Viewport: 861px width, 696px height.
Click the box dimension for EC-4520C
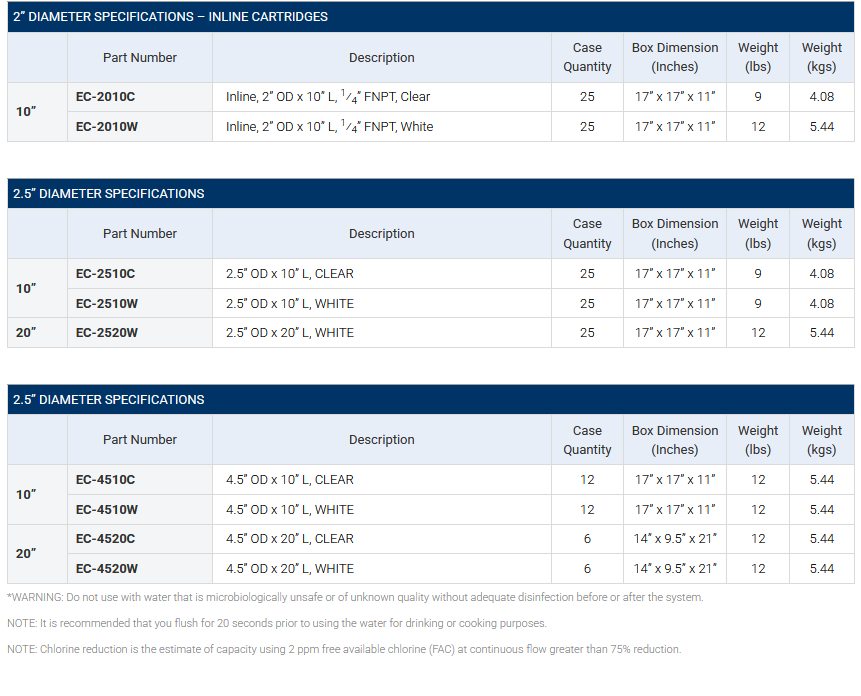click(675, 539)
